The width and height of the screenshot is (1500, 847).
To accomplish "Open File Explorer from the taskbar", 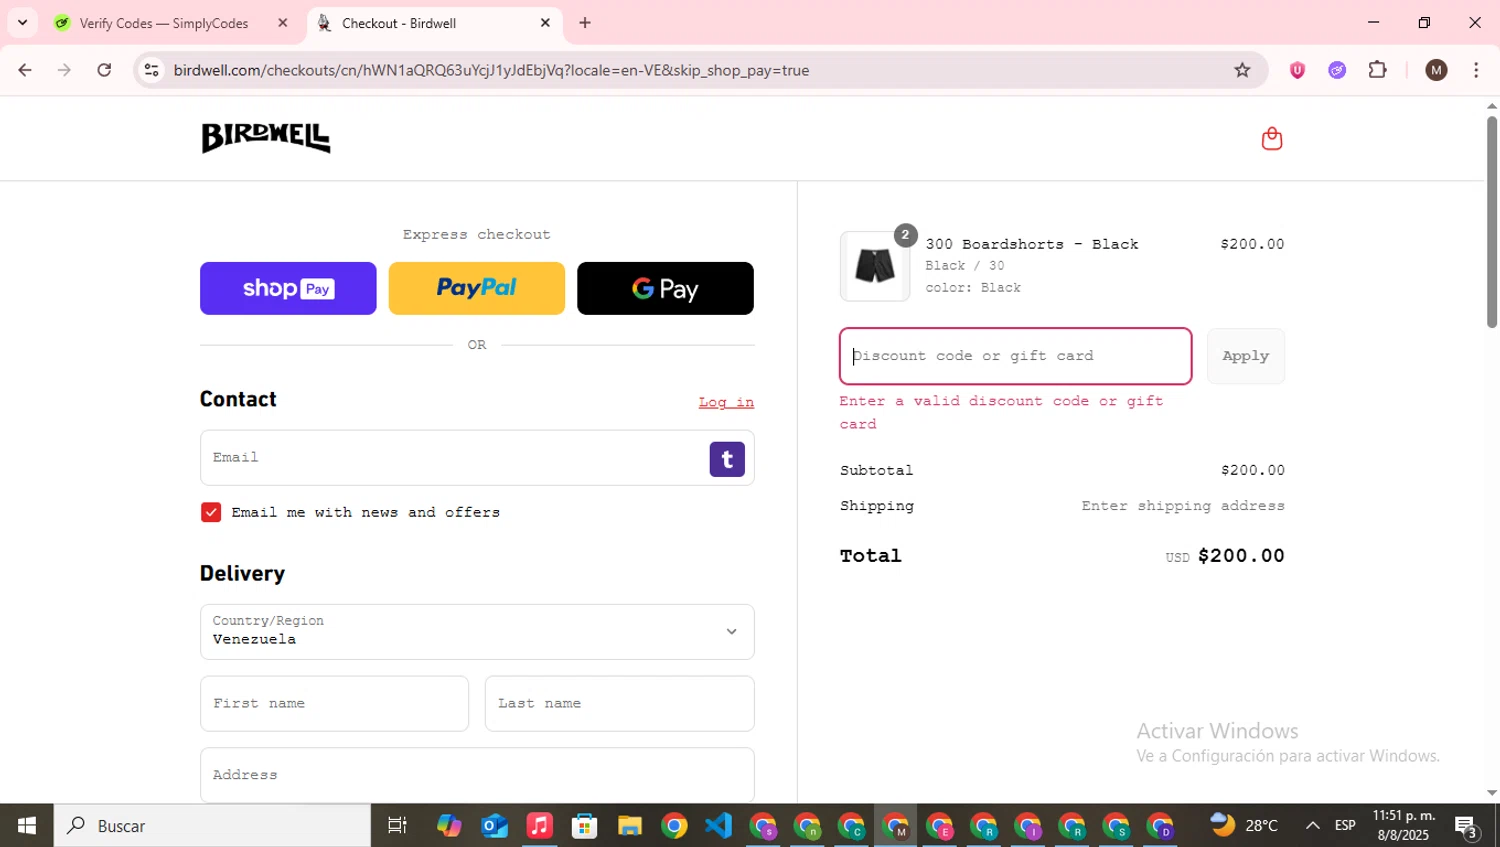I will tap(629, 826).
